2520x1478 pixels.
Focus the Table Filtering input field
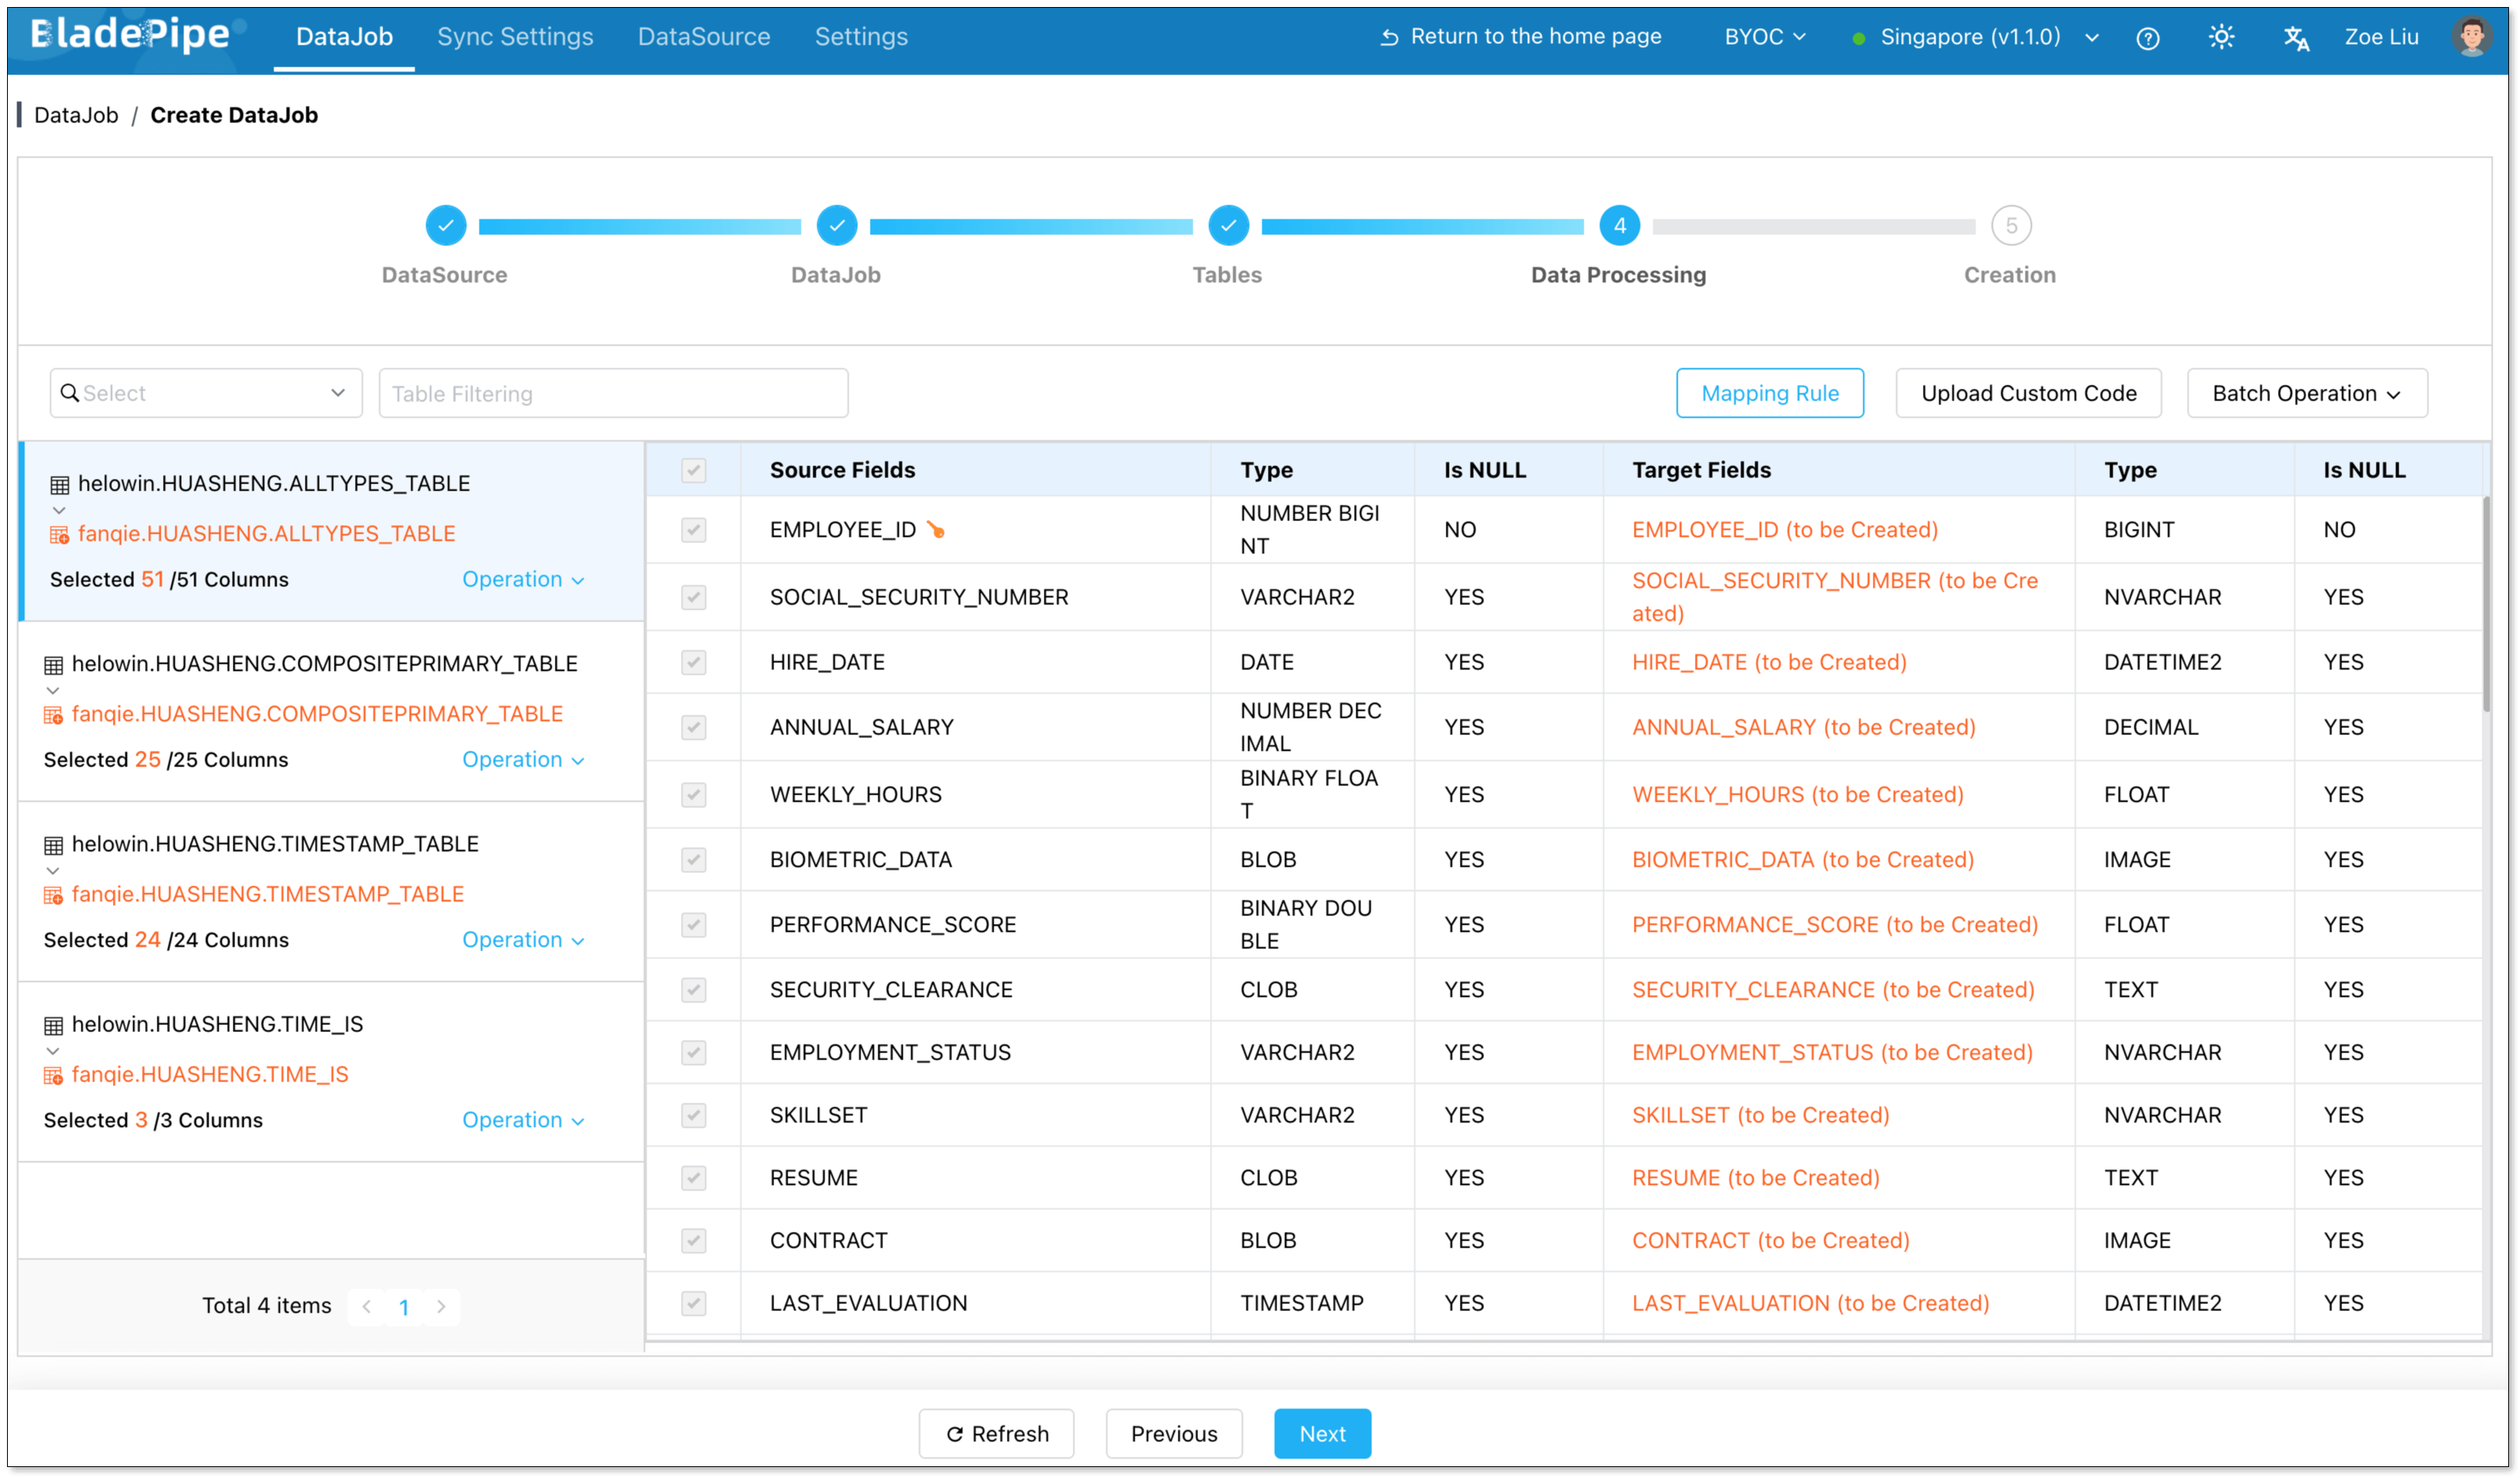click(x=613, y=393)
